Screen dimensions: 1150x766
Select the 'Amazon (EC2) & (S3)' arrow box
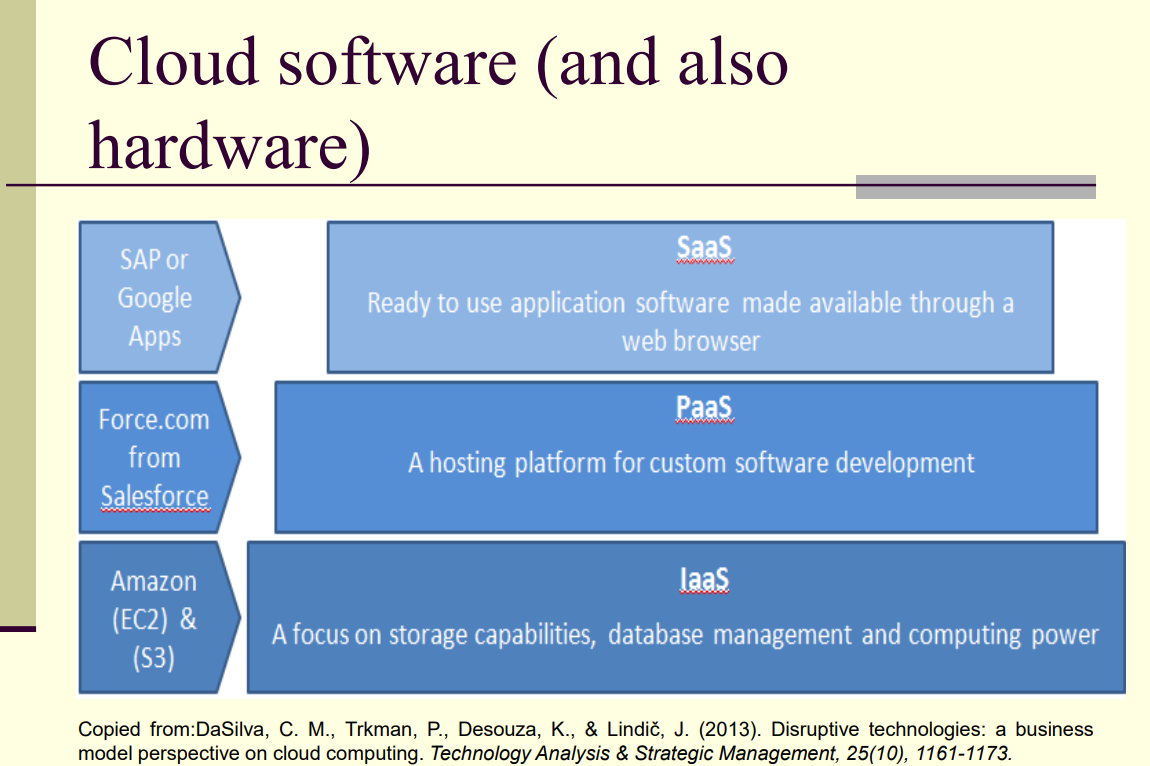tap(159, 617)
